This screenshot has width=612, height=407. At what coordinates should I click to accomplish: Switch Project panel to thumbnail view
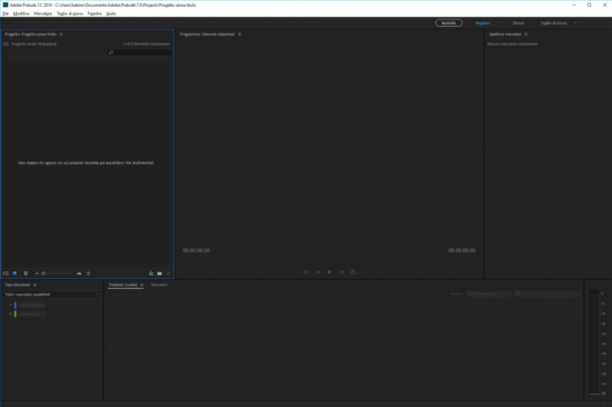click(x=15, y=274)
